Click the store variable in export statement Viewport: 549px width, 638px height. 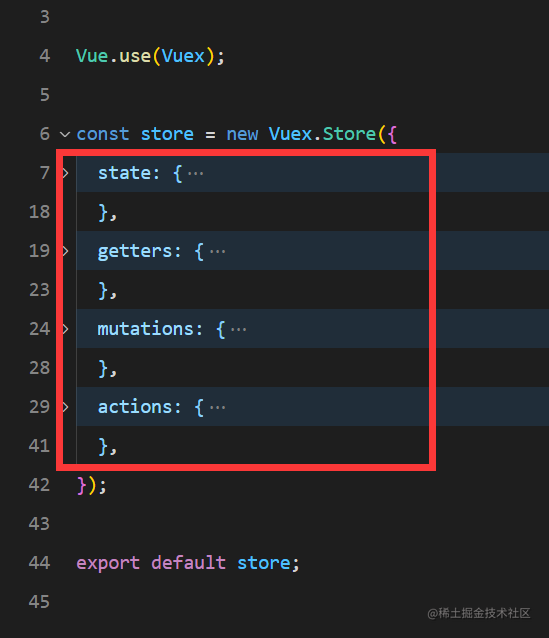point(264,563)
